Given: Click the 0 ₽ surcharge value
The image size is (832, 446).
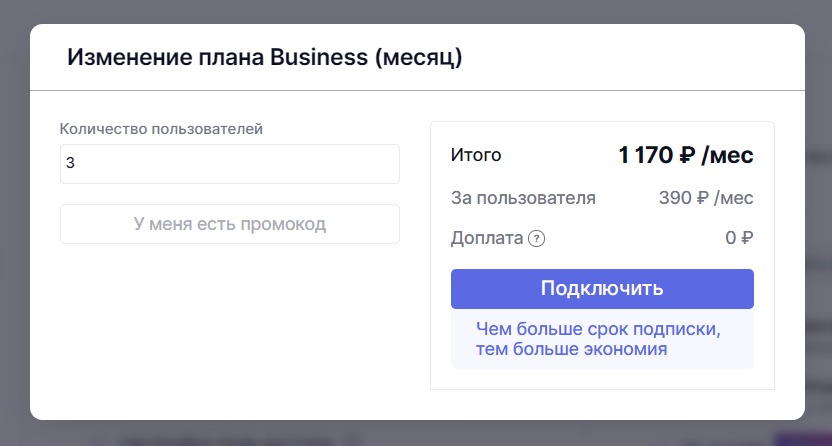Looking at the screenshot, I should 739,238.
